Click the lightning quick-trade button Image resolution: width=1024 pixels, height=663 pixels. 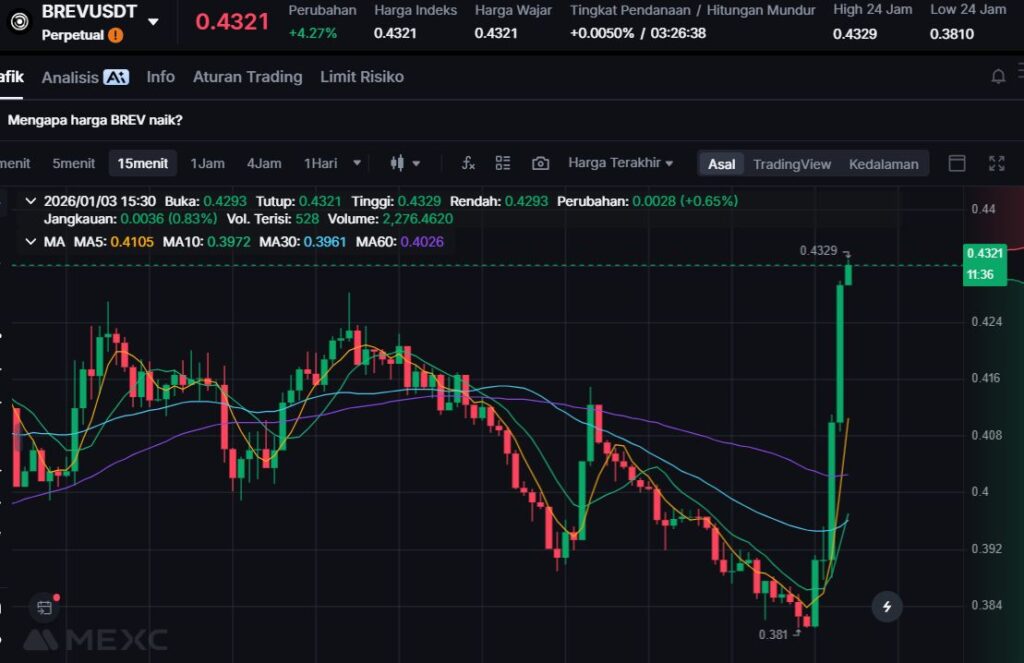point(886,606)
